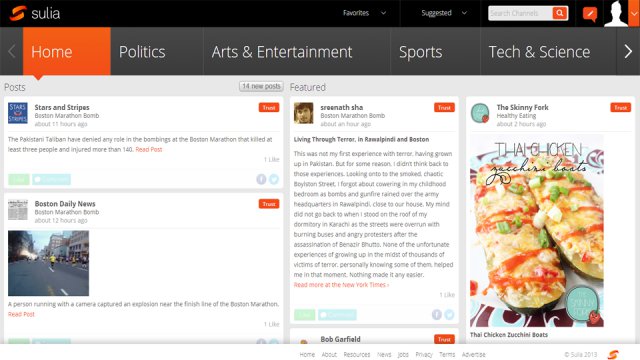Click the Sulia logo in the header
Screen dimensions: 640x360
coord(35,13)
